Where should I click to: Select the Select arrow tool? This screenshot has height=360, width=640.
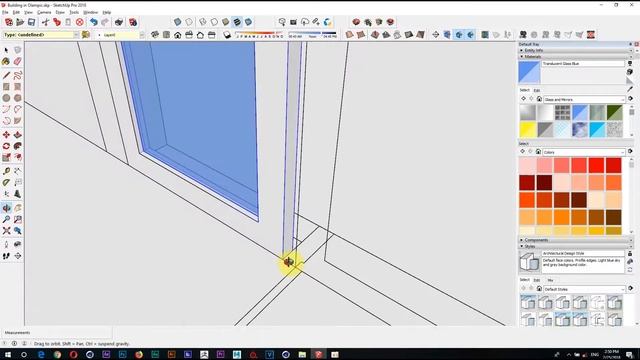point(6,50)
